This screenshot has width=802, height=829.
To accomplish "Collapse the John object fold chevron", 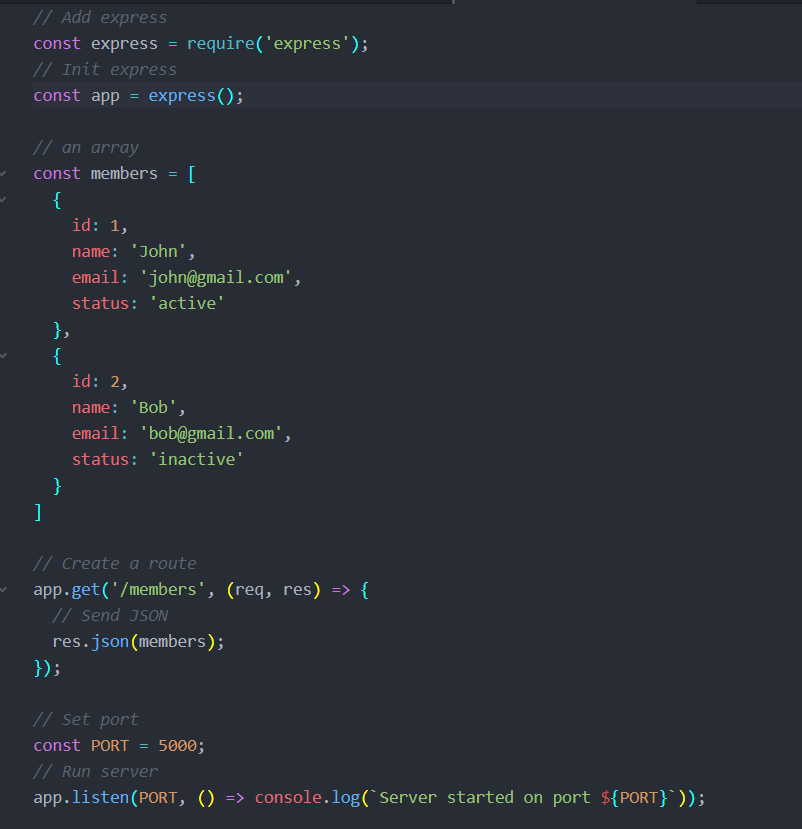I will [3, 200].
